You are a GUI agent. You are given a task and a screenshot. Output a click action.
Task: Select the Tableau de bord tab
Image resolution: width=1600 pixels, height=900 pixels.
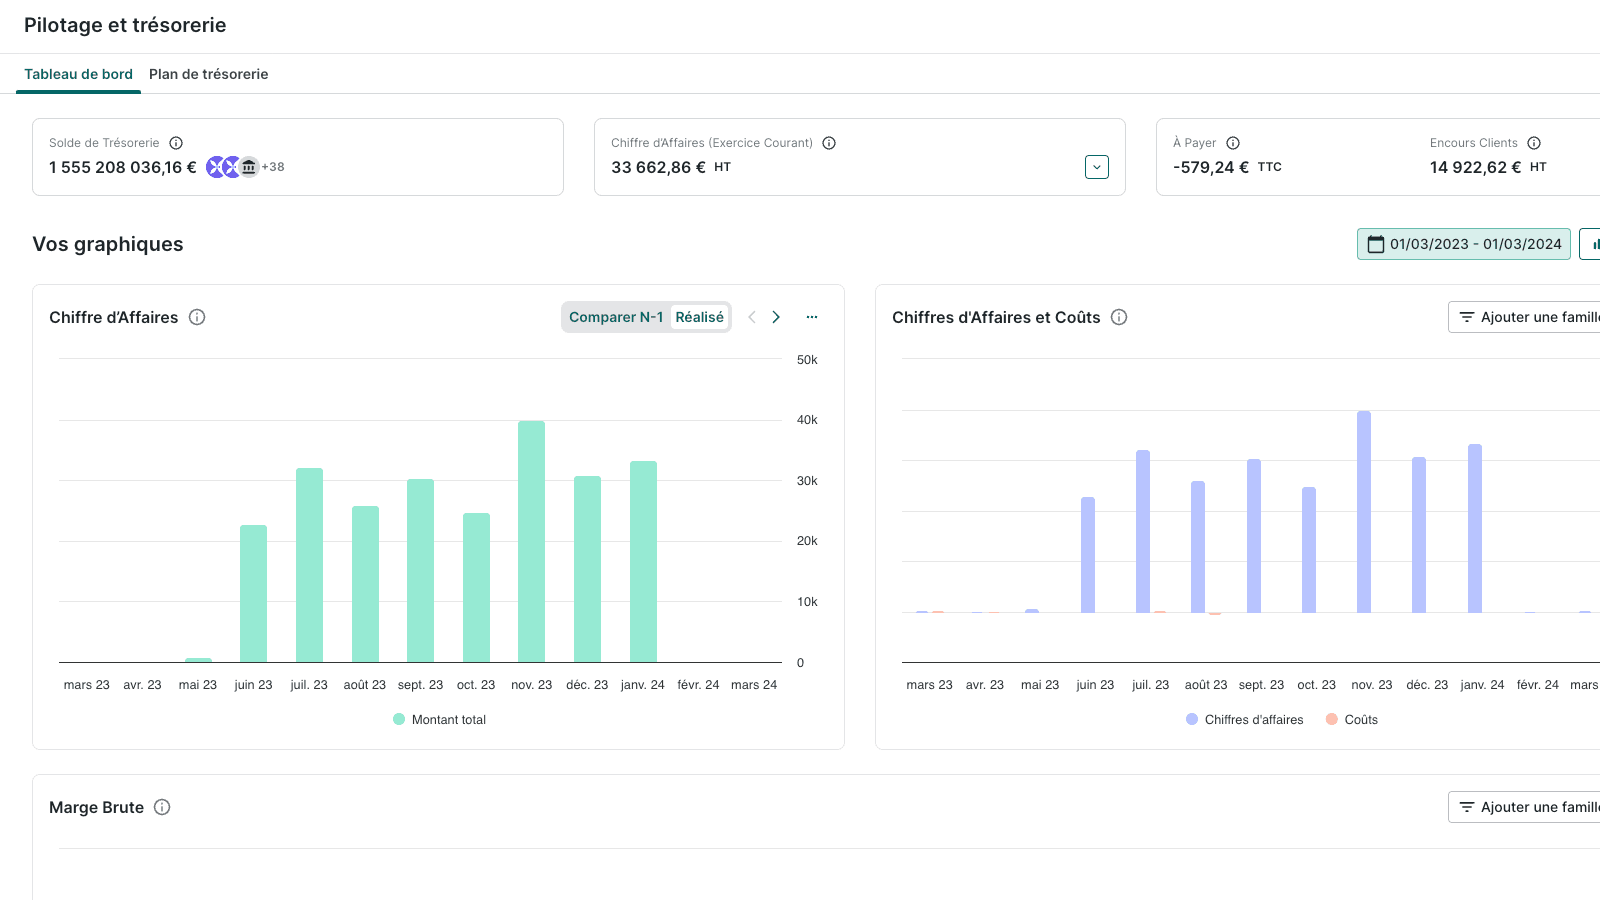[78, 74]
